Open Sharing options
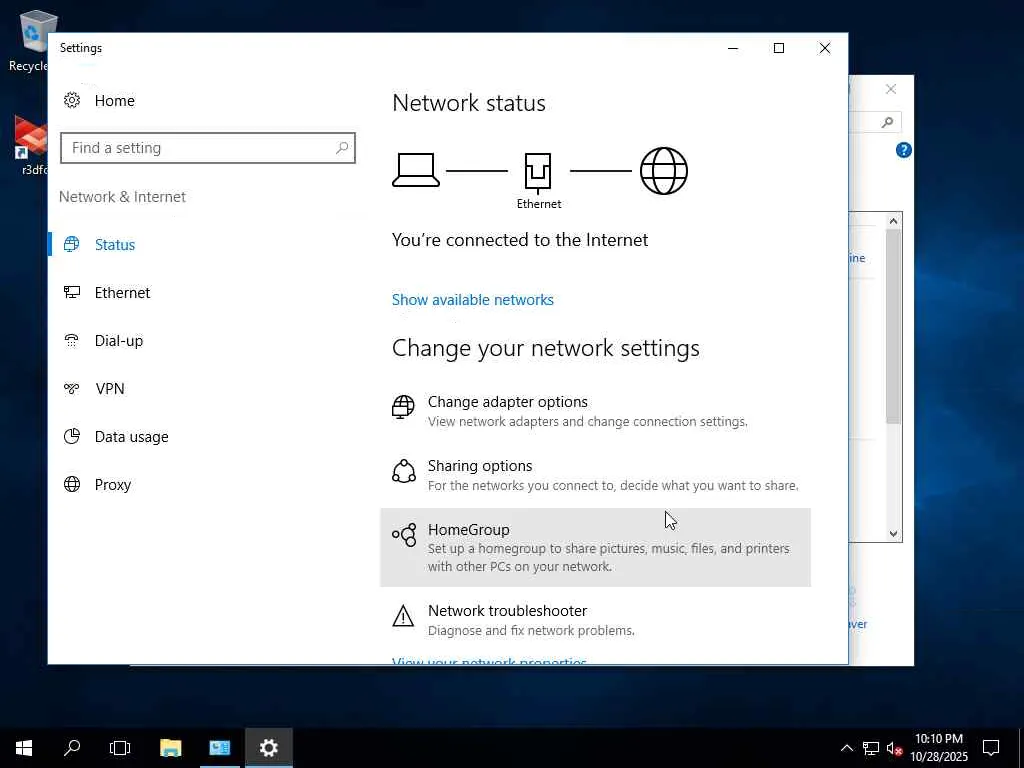This screenshot has width=1024, height=768. [x=596, y=475]
